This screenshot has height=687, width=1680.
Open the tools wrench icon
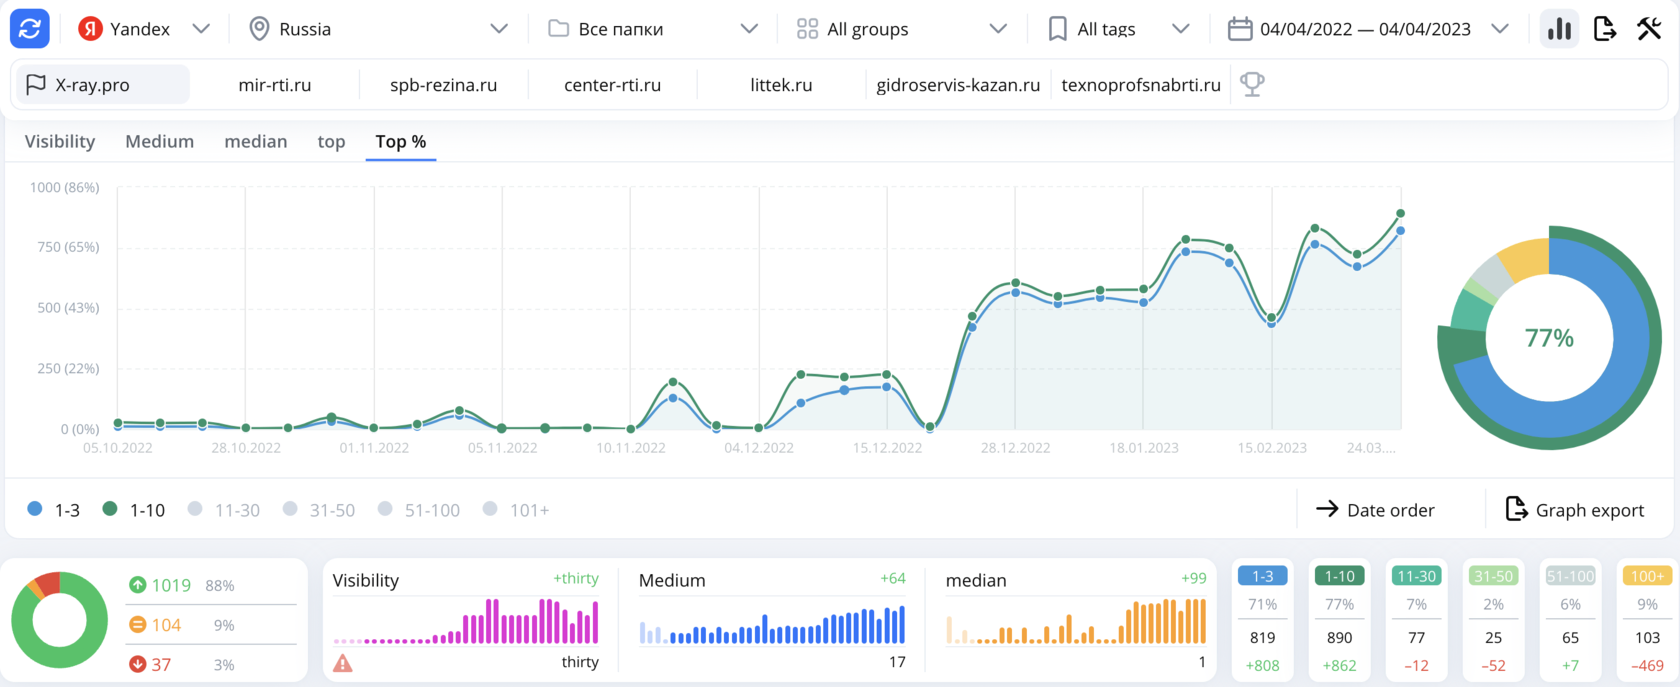coord(1649,29)
